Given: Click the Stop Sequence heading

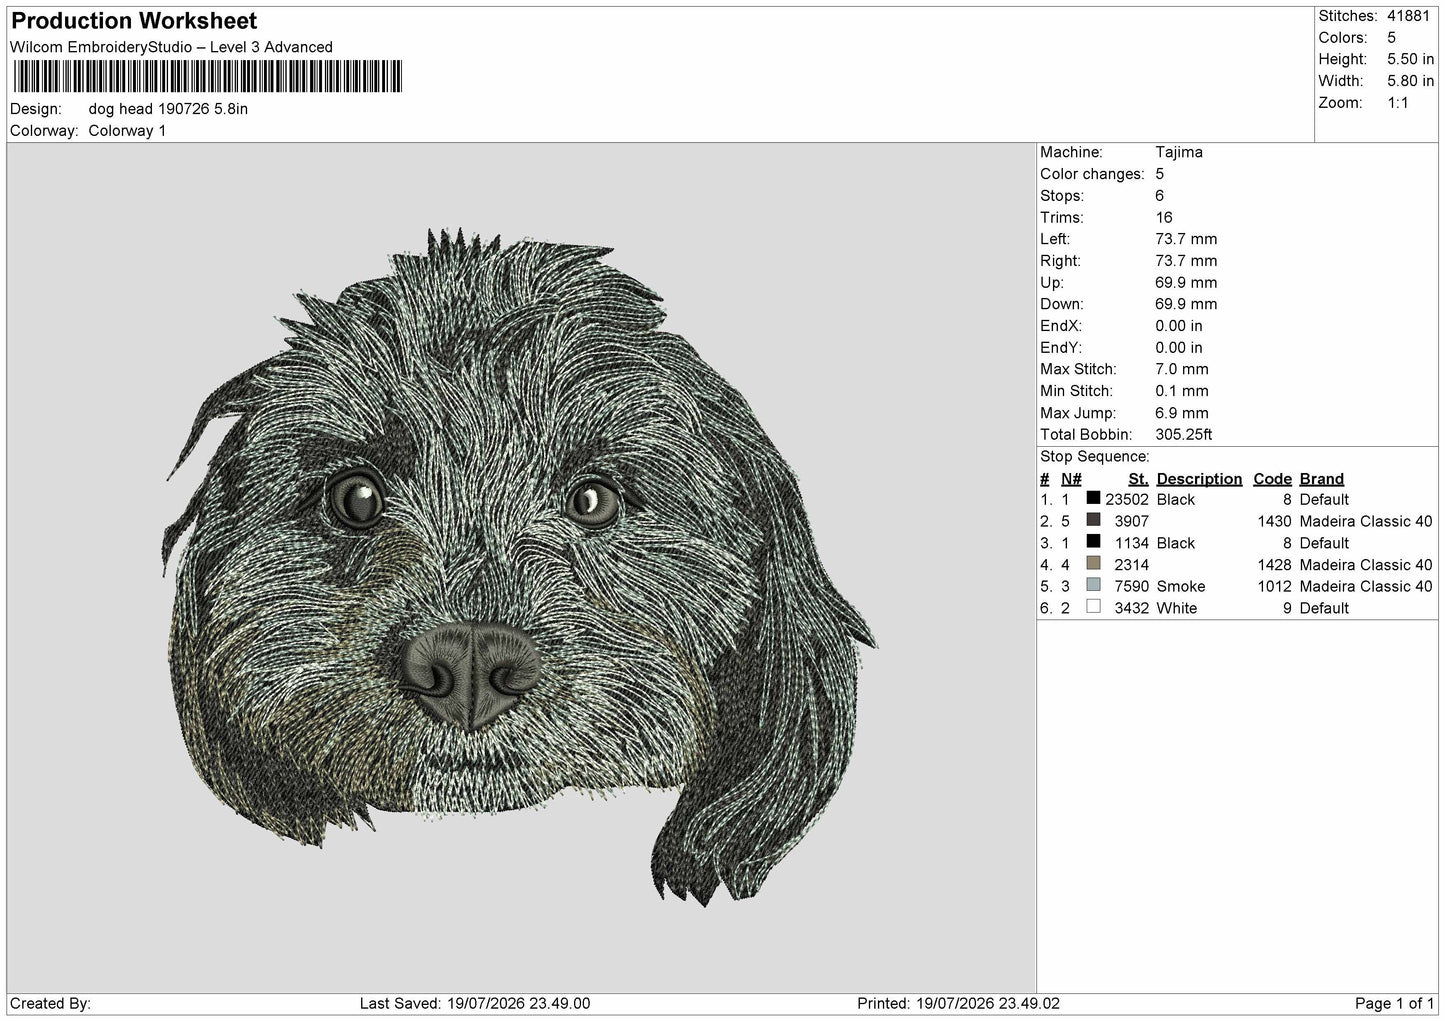Looking at the screenshot, I should [x=1095, y=457].
